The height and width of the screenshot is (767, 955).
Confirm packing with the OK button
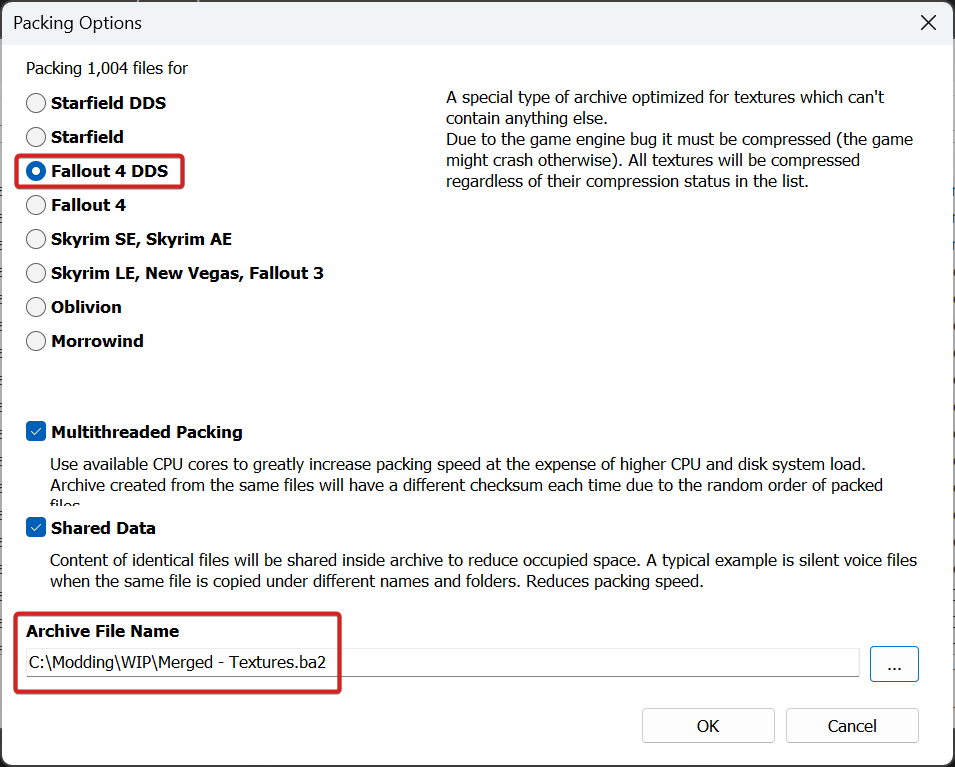point(708,726)
